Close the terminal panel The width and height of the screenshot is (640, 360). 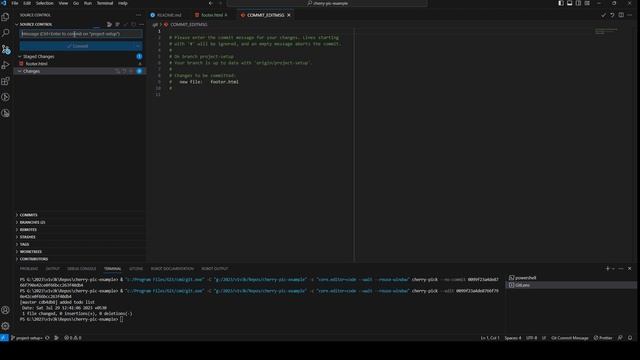(629, 269)
